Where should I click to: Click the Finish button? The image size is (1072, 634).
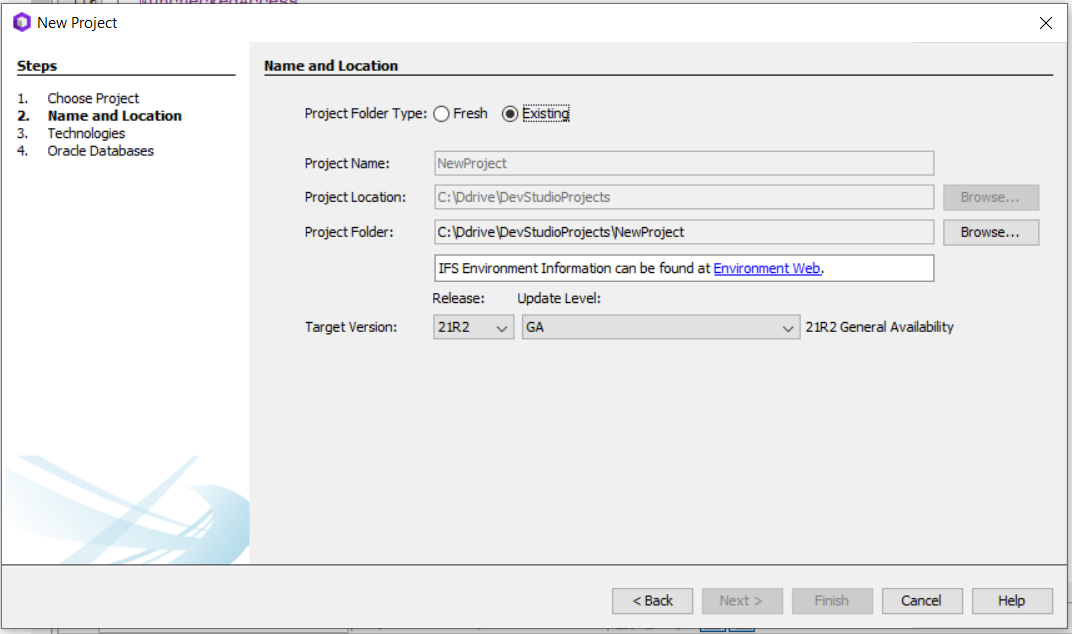pyautogui.click(x=832, y=600)
